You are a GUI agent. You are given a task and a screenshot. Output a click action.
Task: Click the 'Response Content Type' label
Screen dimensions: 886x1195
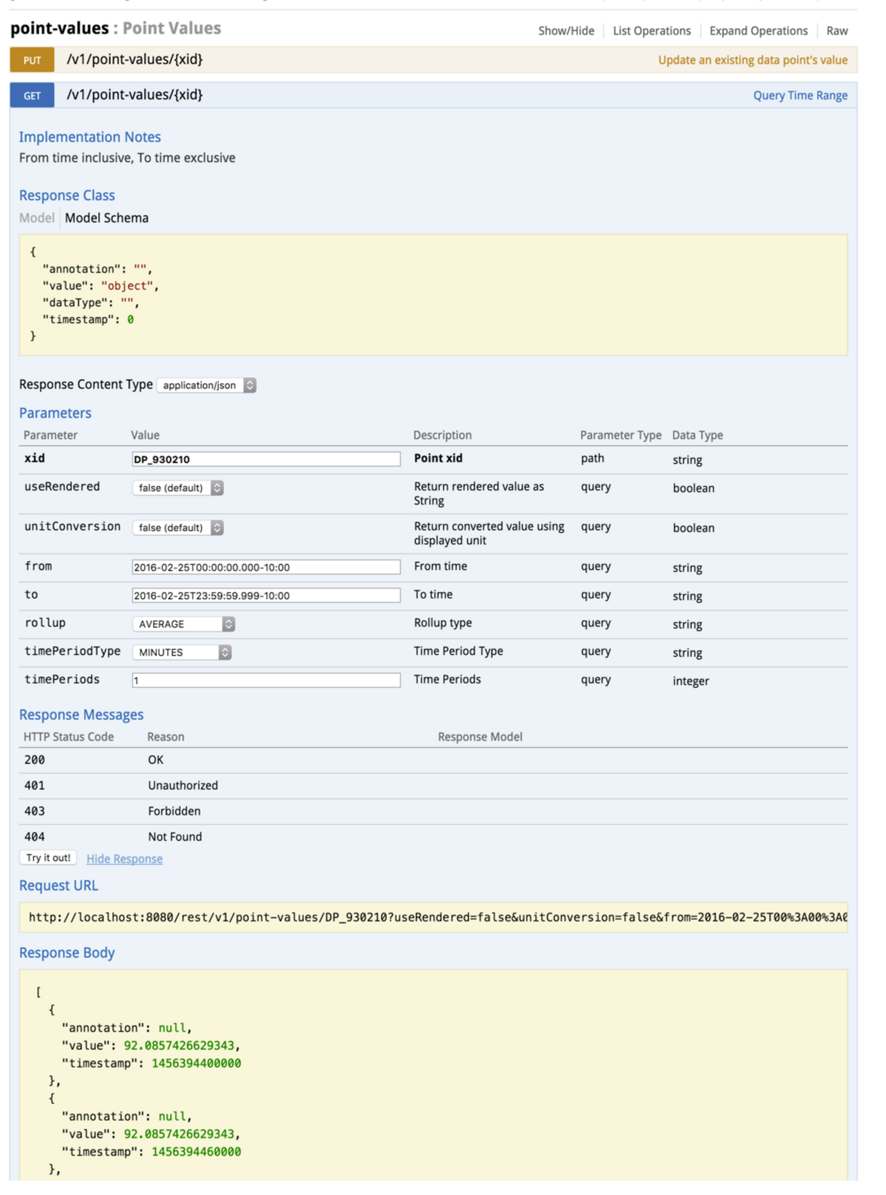pos(86,385)
